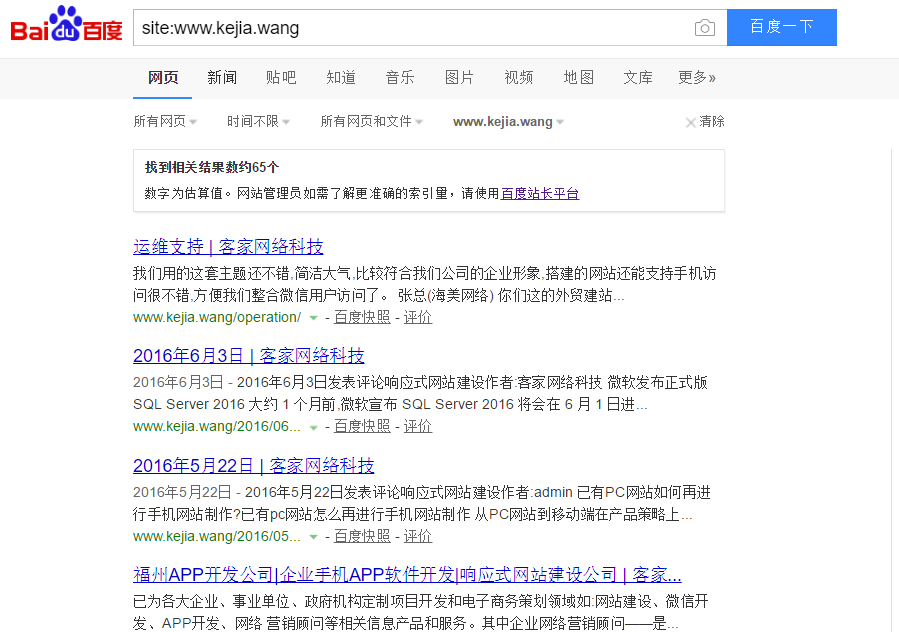Viewport: 899px width, 632px height.
Task: Click inside the search input field
Action: click(410, 28)
